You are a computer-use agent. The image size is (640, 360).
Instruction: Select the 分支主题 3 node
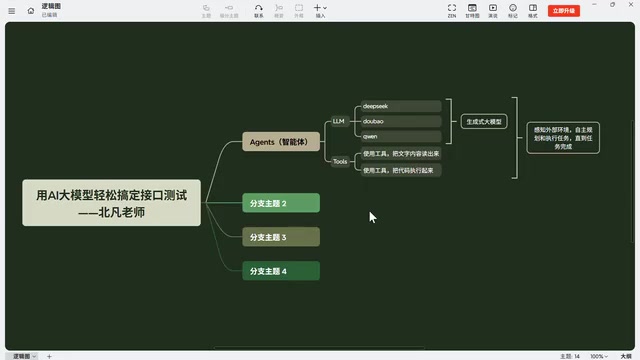pos(281,237)
